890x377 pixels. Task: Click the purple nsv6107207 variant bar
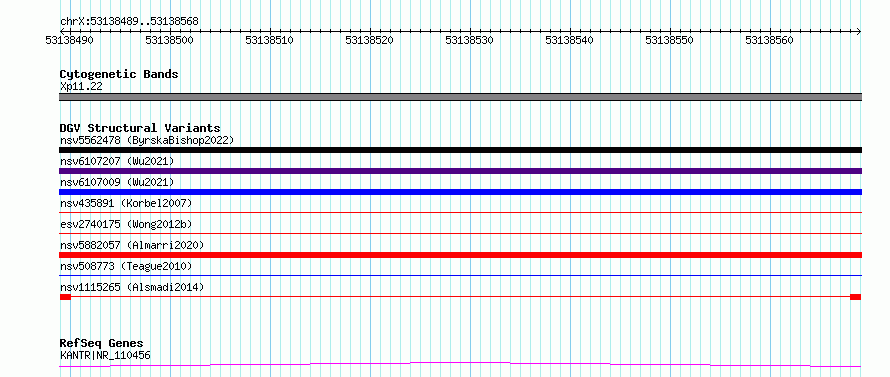(x=460, y=171)
